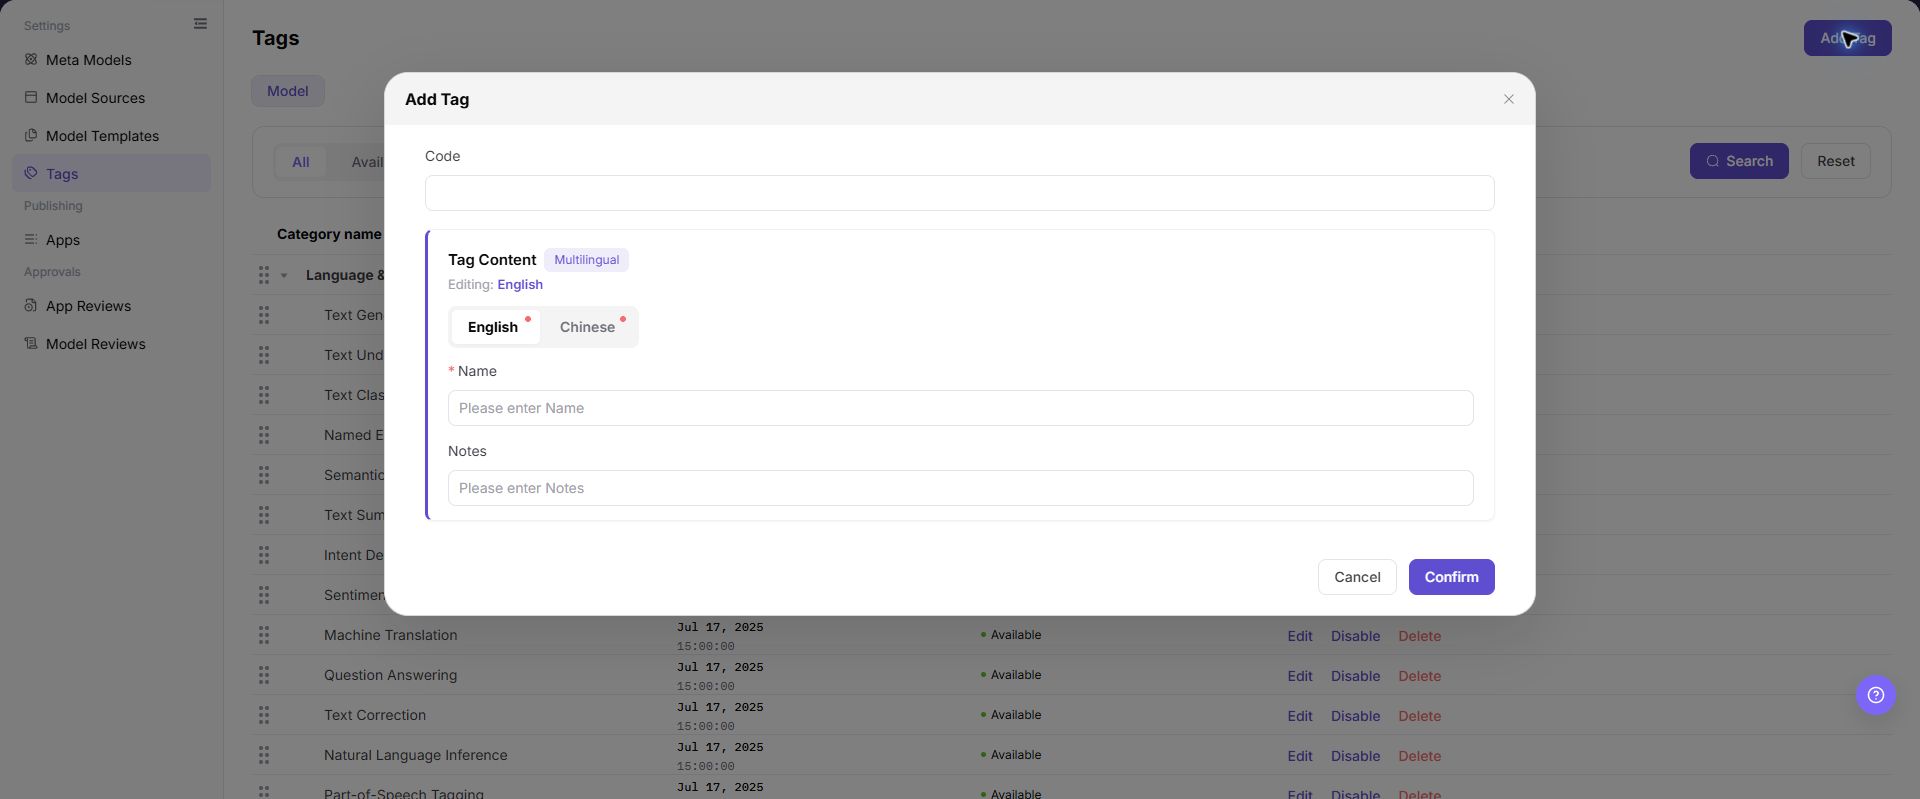The width and height of the screenshot is (1920, 799).
Task: Close the Add Tag dialog
Action: pyautogui.click(x=1508, y=99)
